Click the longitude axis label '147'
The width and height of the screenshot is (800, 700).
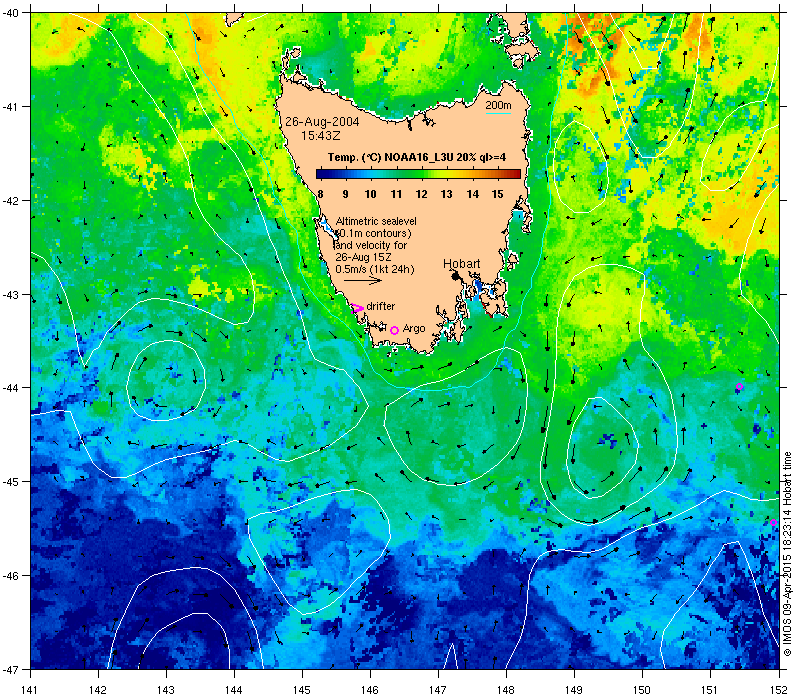click(438, 690)
